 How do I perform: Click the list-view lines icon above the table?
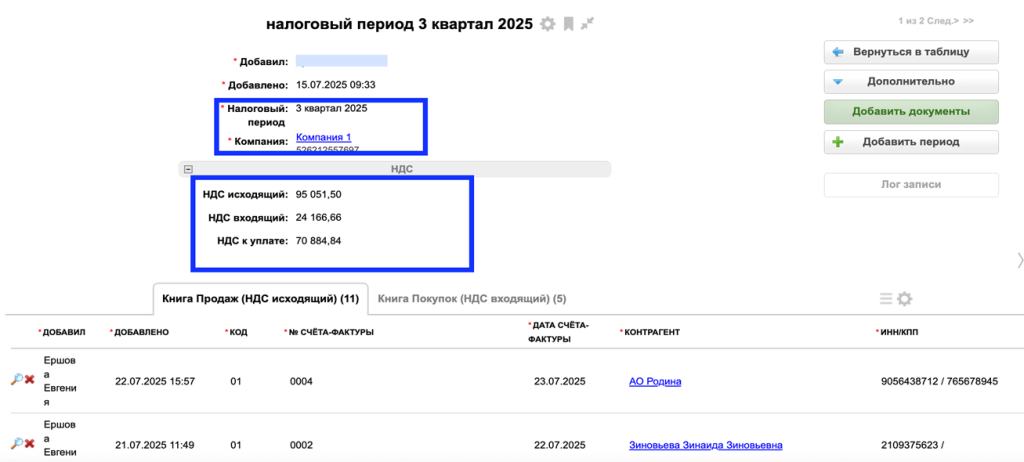point(886,298)
